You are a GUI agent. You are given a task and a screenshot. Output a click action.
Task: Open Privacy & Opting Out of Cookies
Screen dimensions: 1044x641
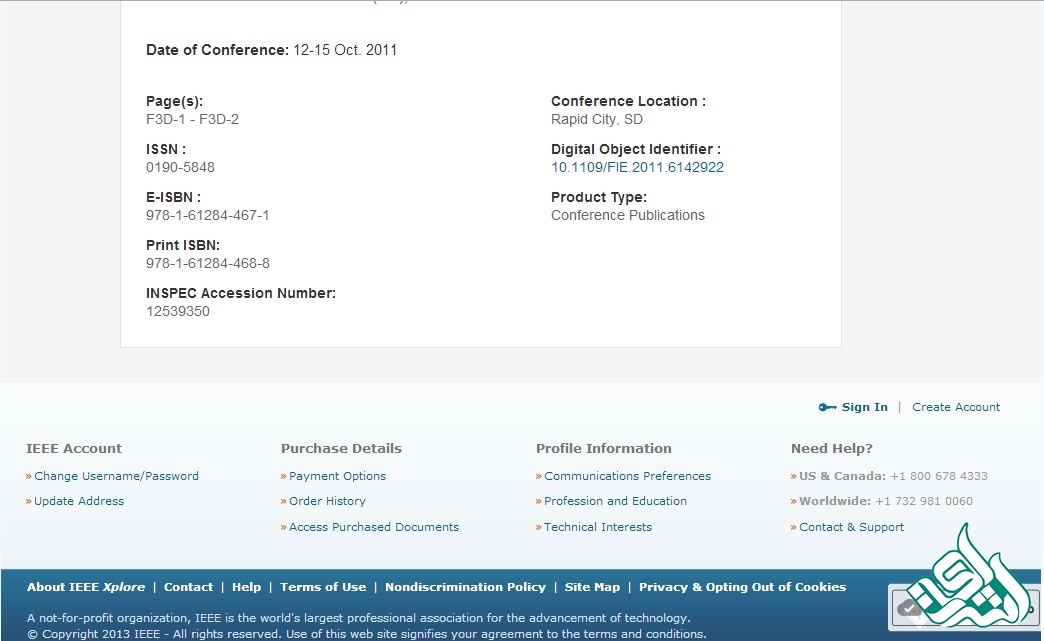click(742, 587)
